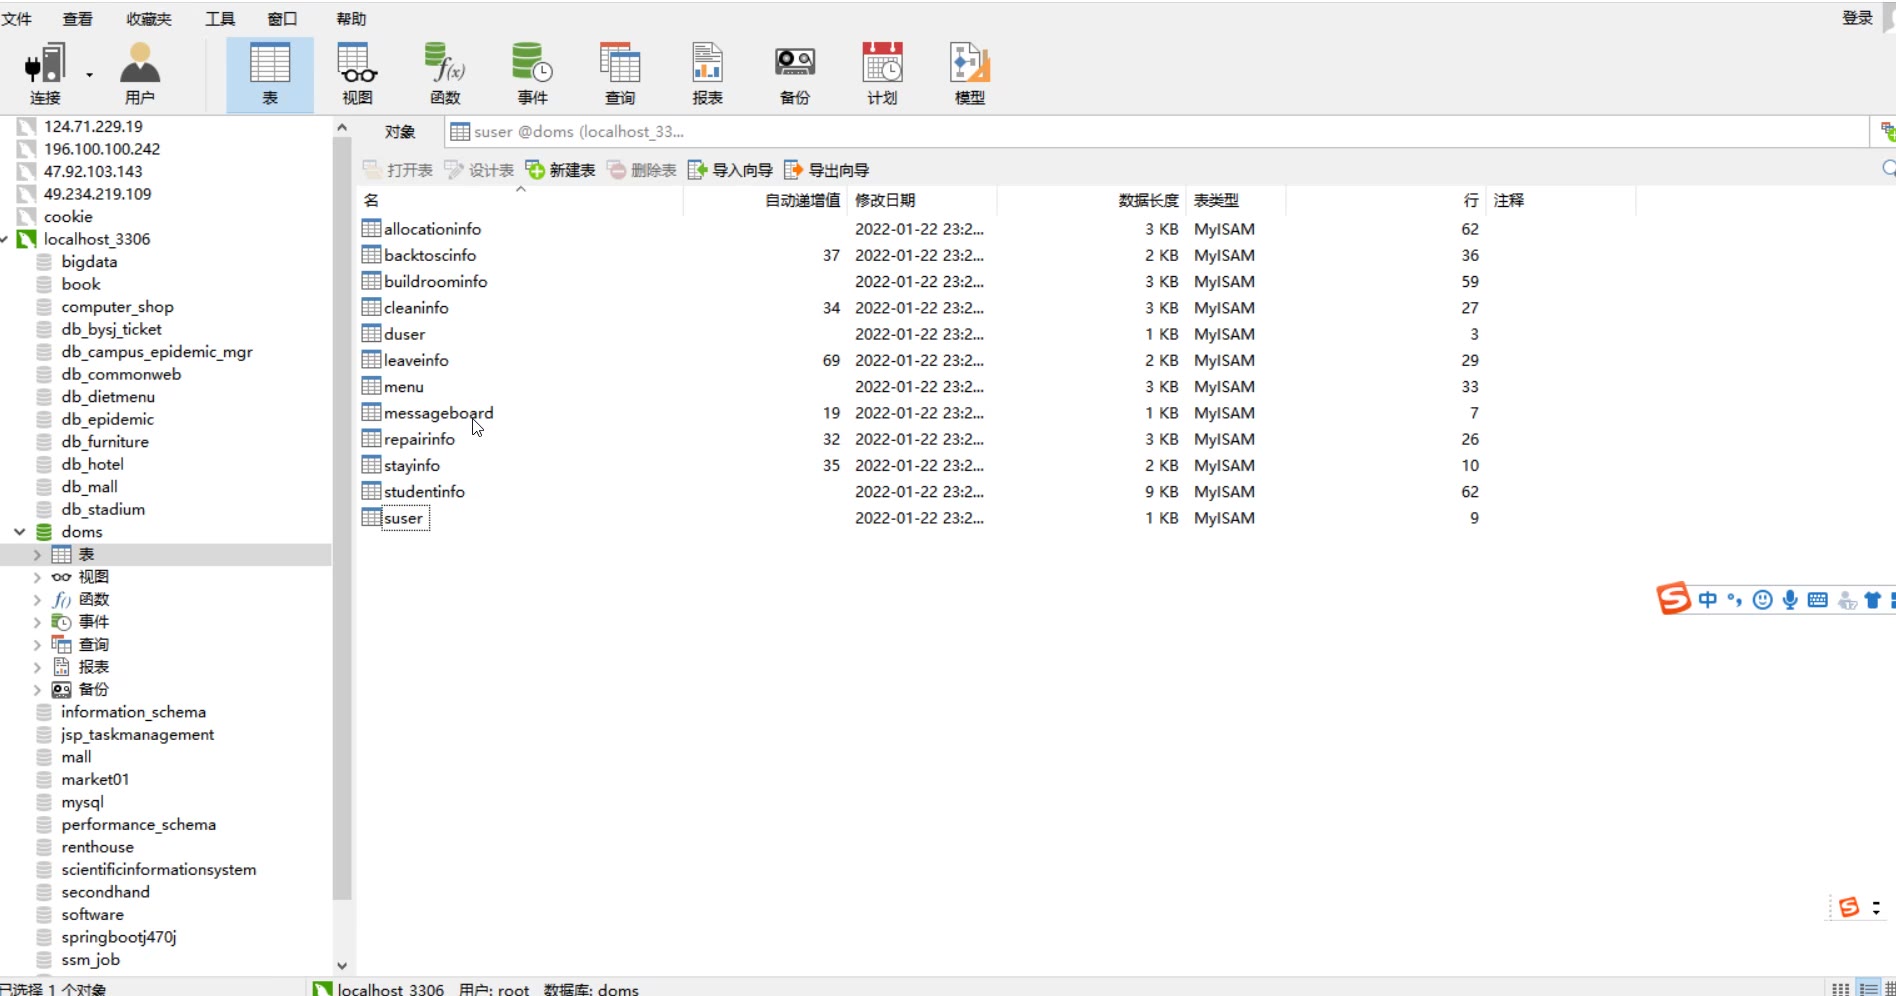The width and height of the screenshot is (1896, 996).
Task: Expand the Reports (报表) node under doms
Action: click(x=37, y=667)
